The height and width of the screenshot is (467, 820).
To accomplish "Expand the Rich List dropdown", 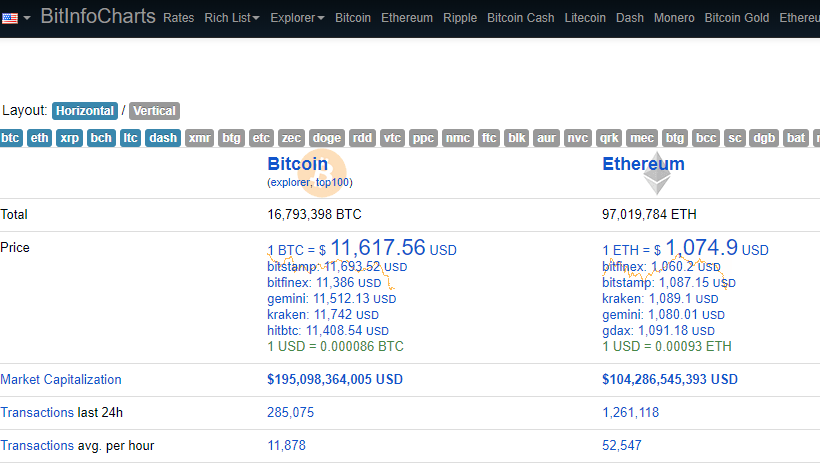I will click(232, 18).
